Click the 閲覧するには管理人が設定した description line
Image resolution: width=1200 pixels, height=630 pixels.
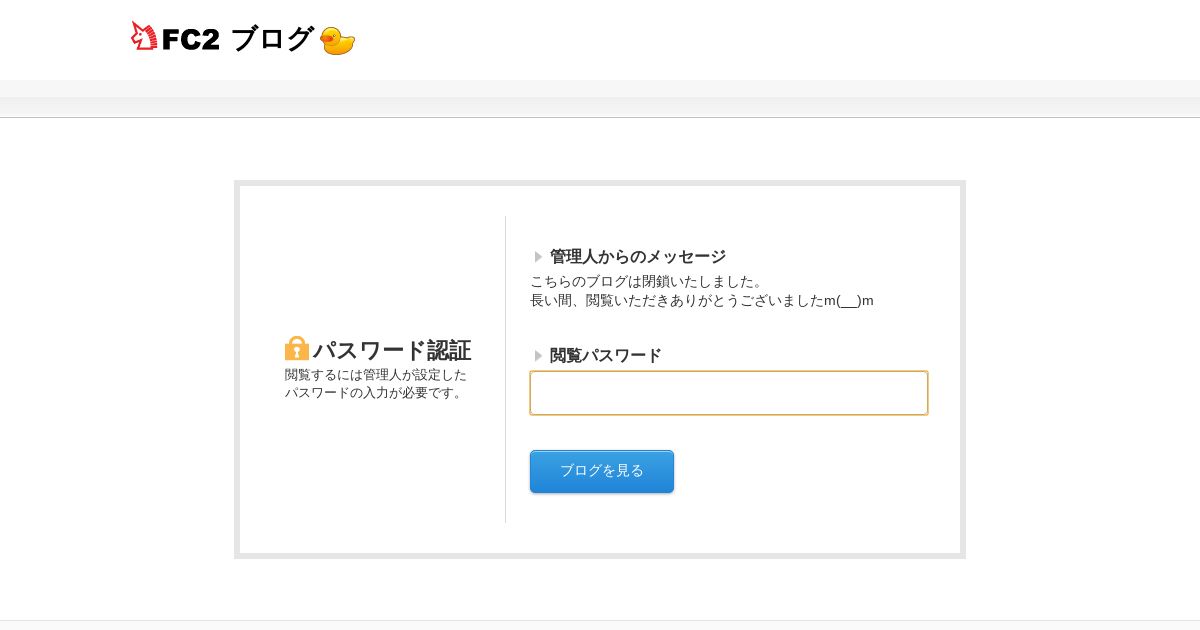(376, 375)
